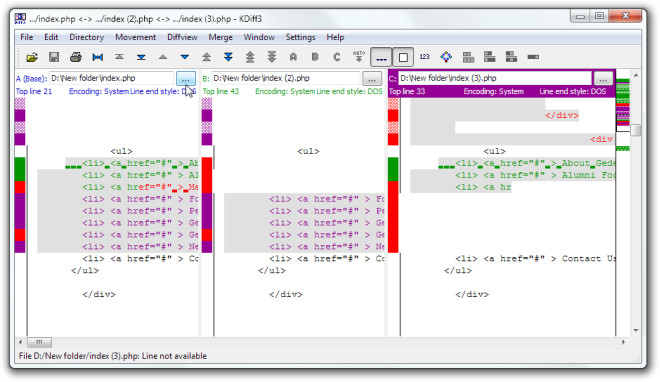
Task: Go to previous delta icon
Action: [x=163, y=57]
